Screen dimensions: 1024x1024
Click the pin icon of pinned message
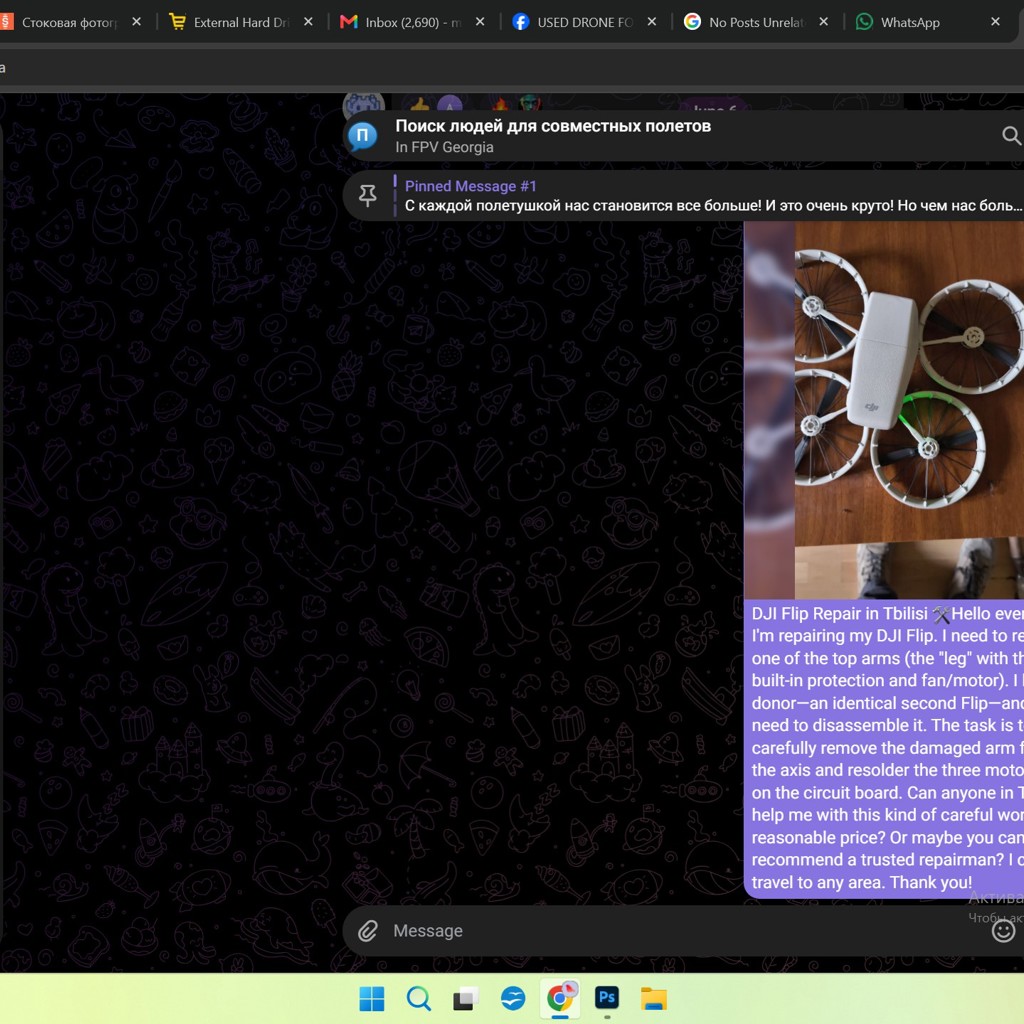click(368, 195)
